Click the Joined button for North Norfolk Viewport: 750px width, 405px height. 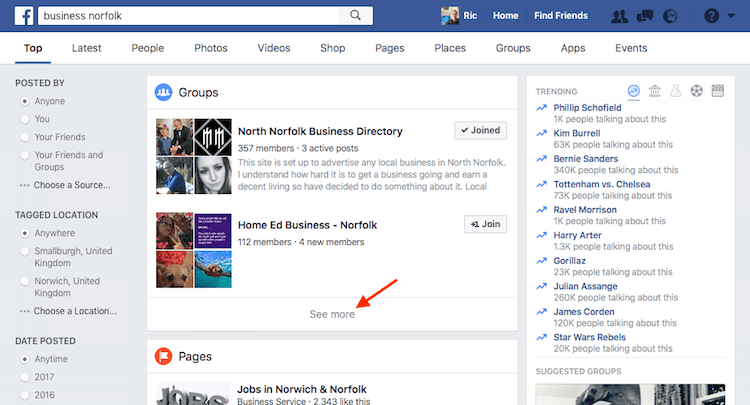pyautogui.click(x=481, y=130)
